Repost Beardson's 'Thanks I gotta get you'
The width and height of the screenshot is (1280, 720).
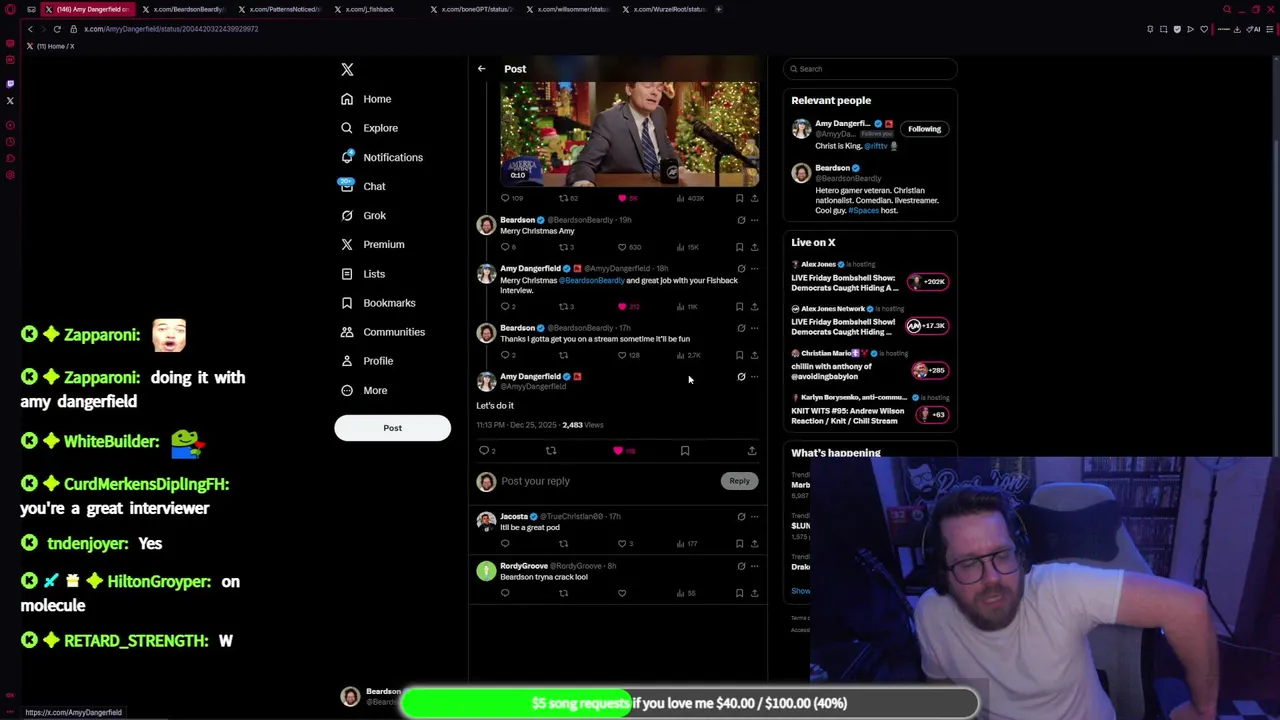[563, 355]
